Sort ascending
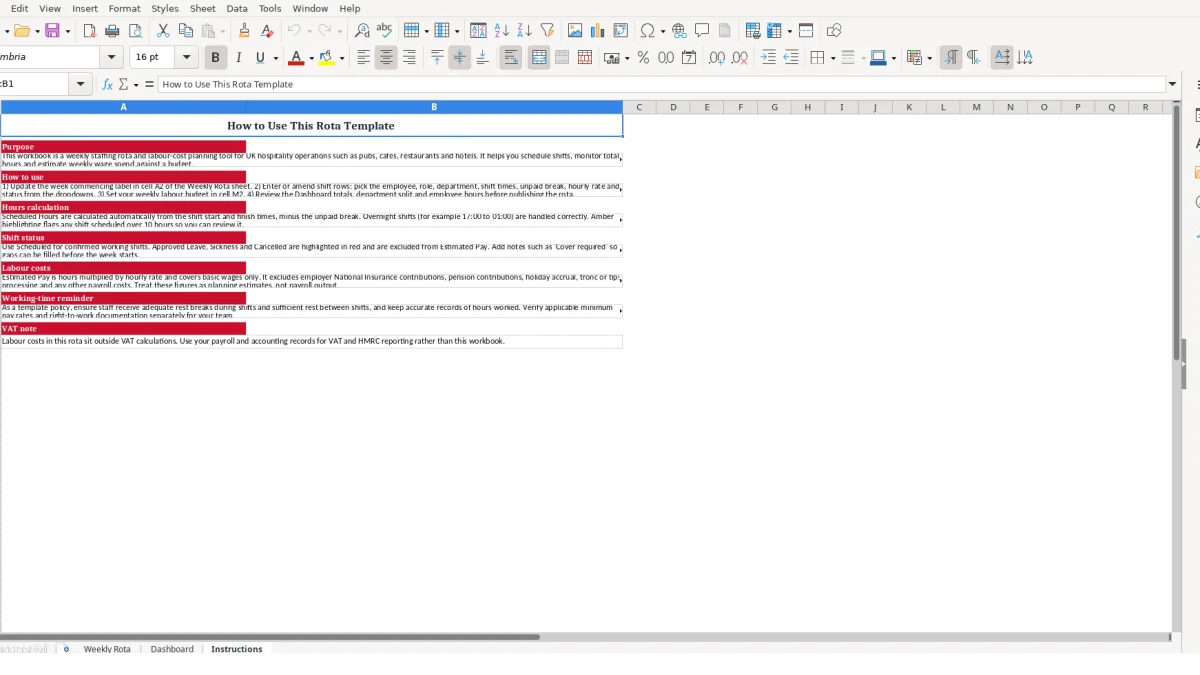The height and width of the screenshot is (675, 1200). tap(502, 31)
